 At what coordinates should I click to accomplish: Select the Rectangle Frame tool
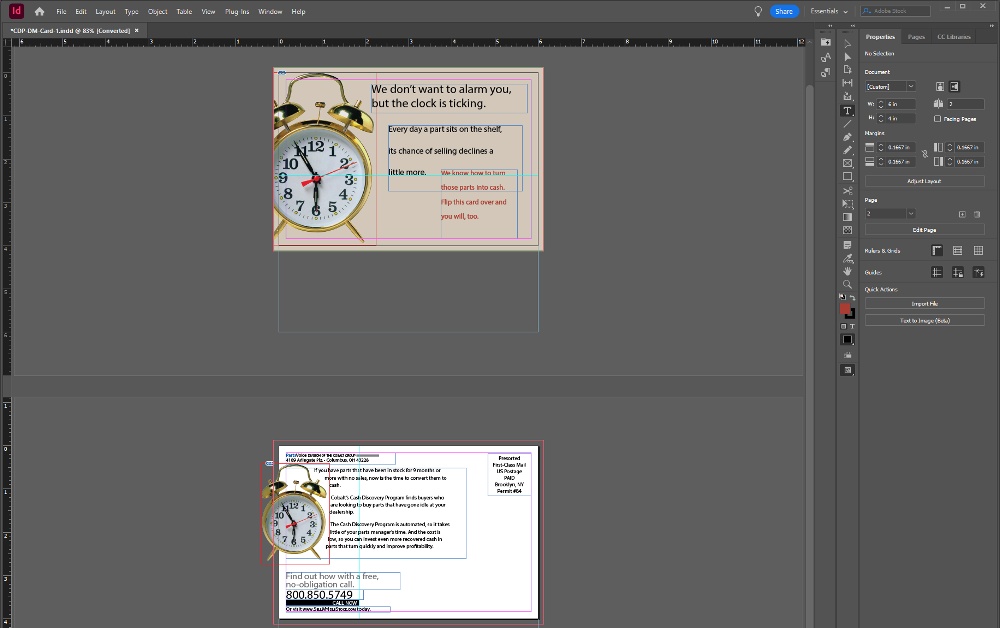(847, 163)
